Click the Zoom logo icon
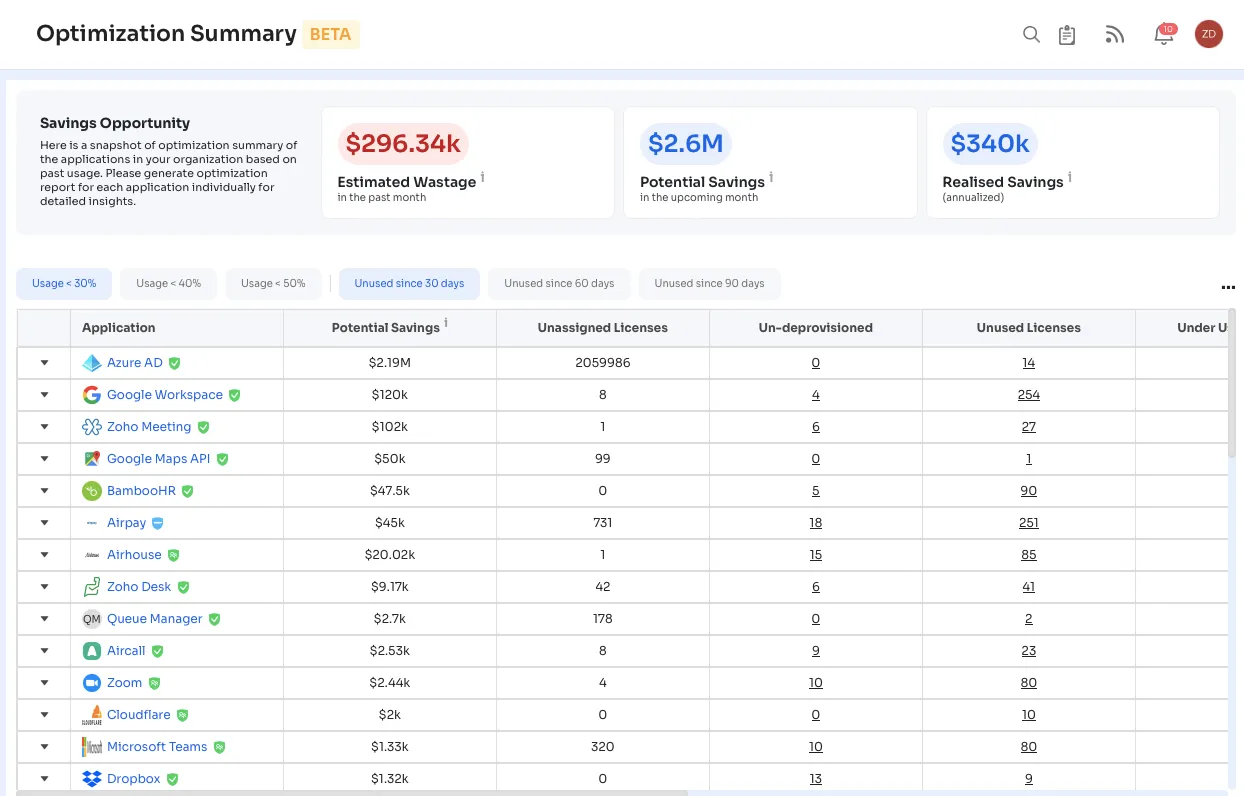The height and width of the screenshot is (796, 1244). (x=92, y=683)
